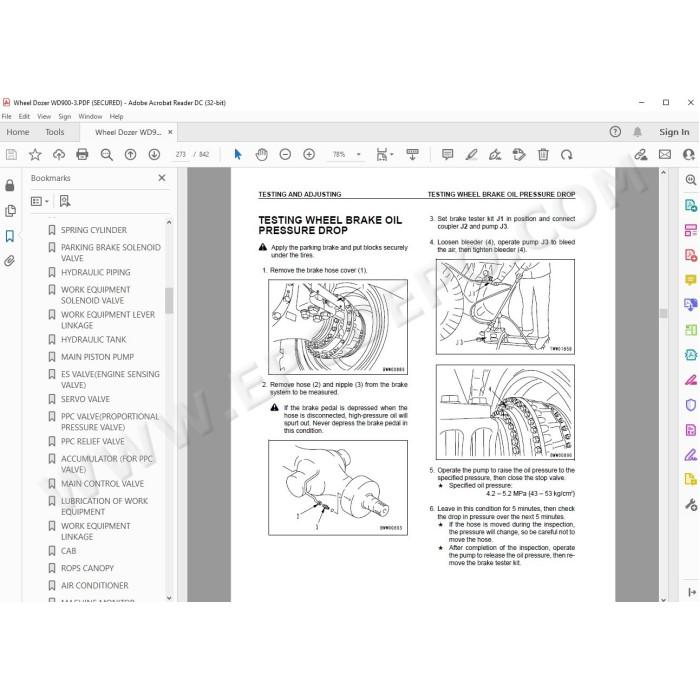700x700 pixels.
Task: Share a link to this file
Action: coord(641,154)
